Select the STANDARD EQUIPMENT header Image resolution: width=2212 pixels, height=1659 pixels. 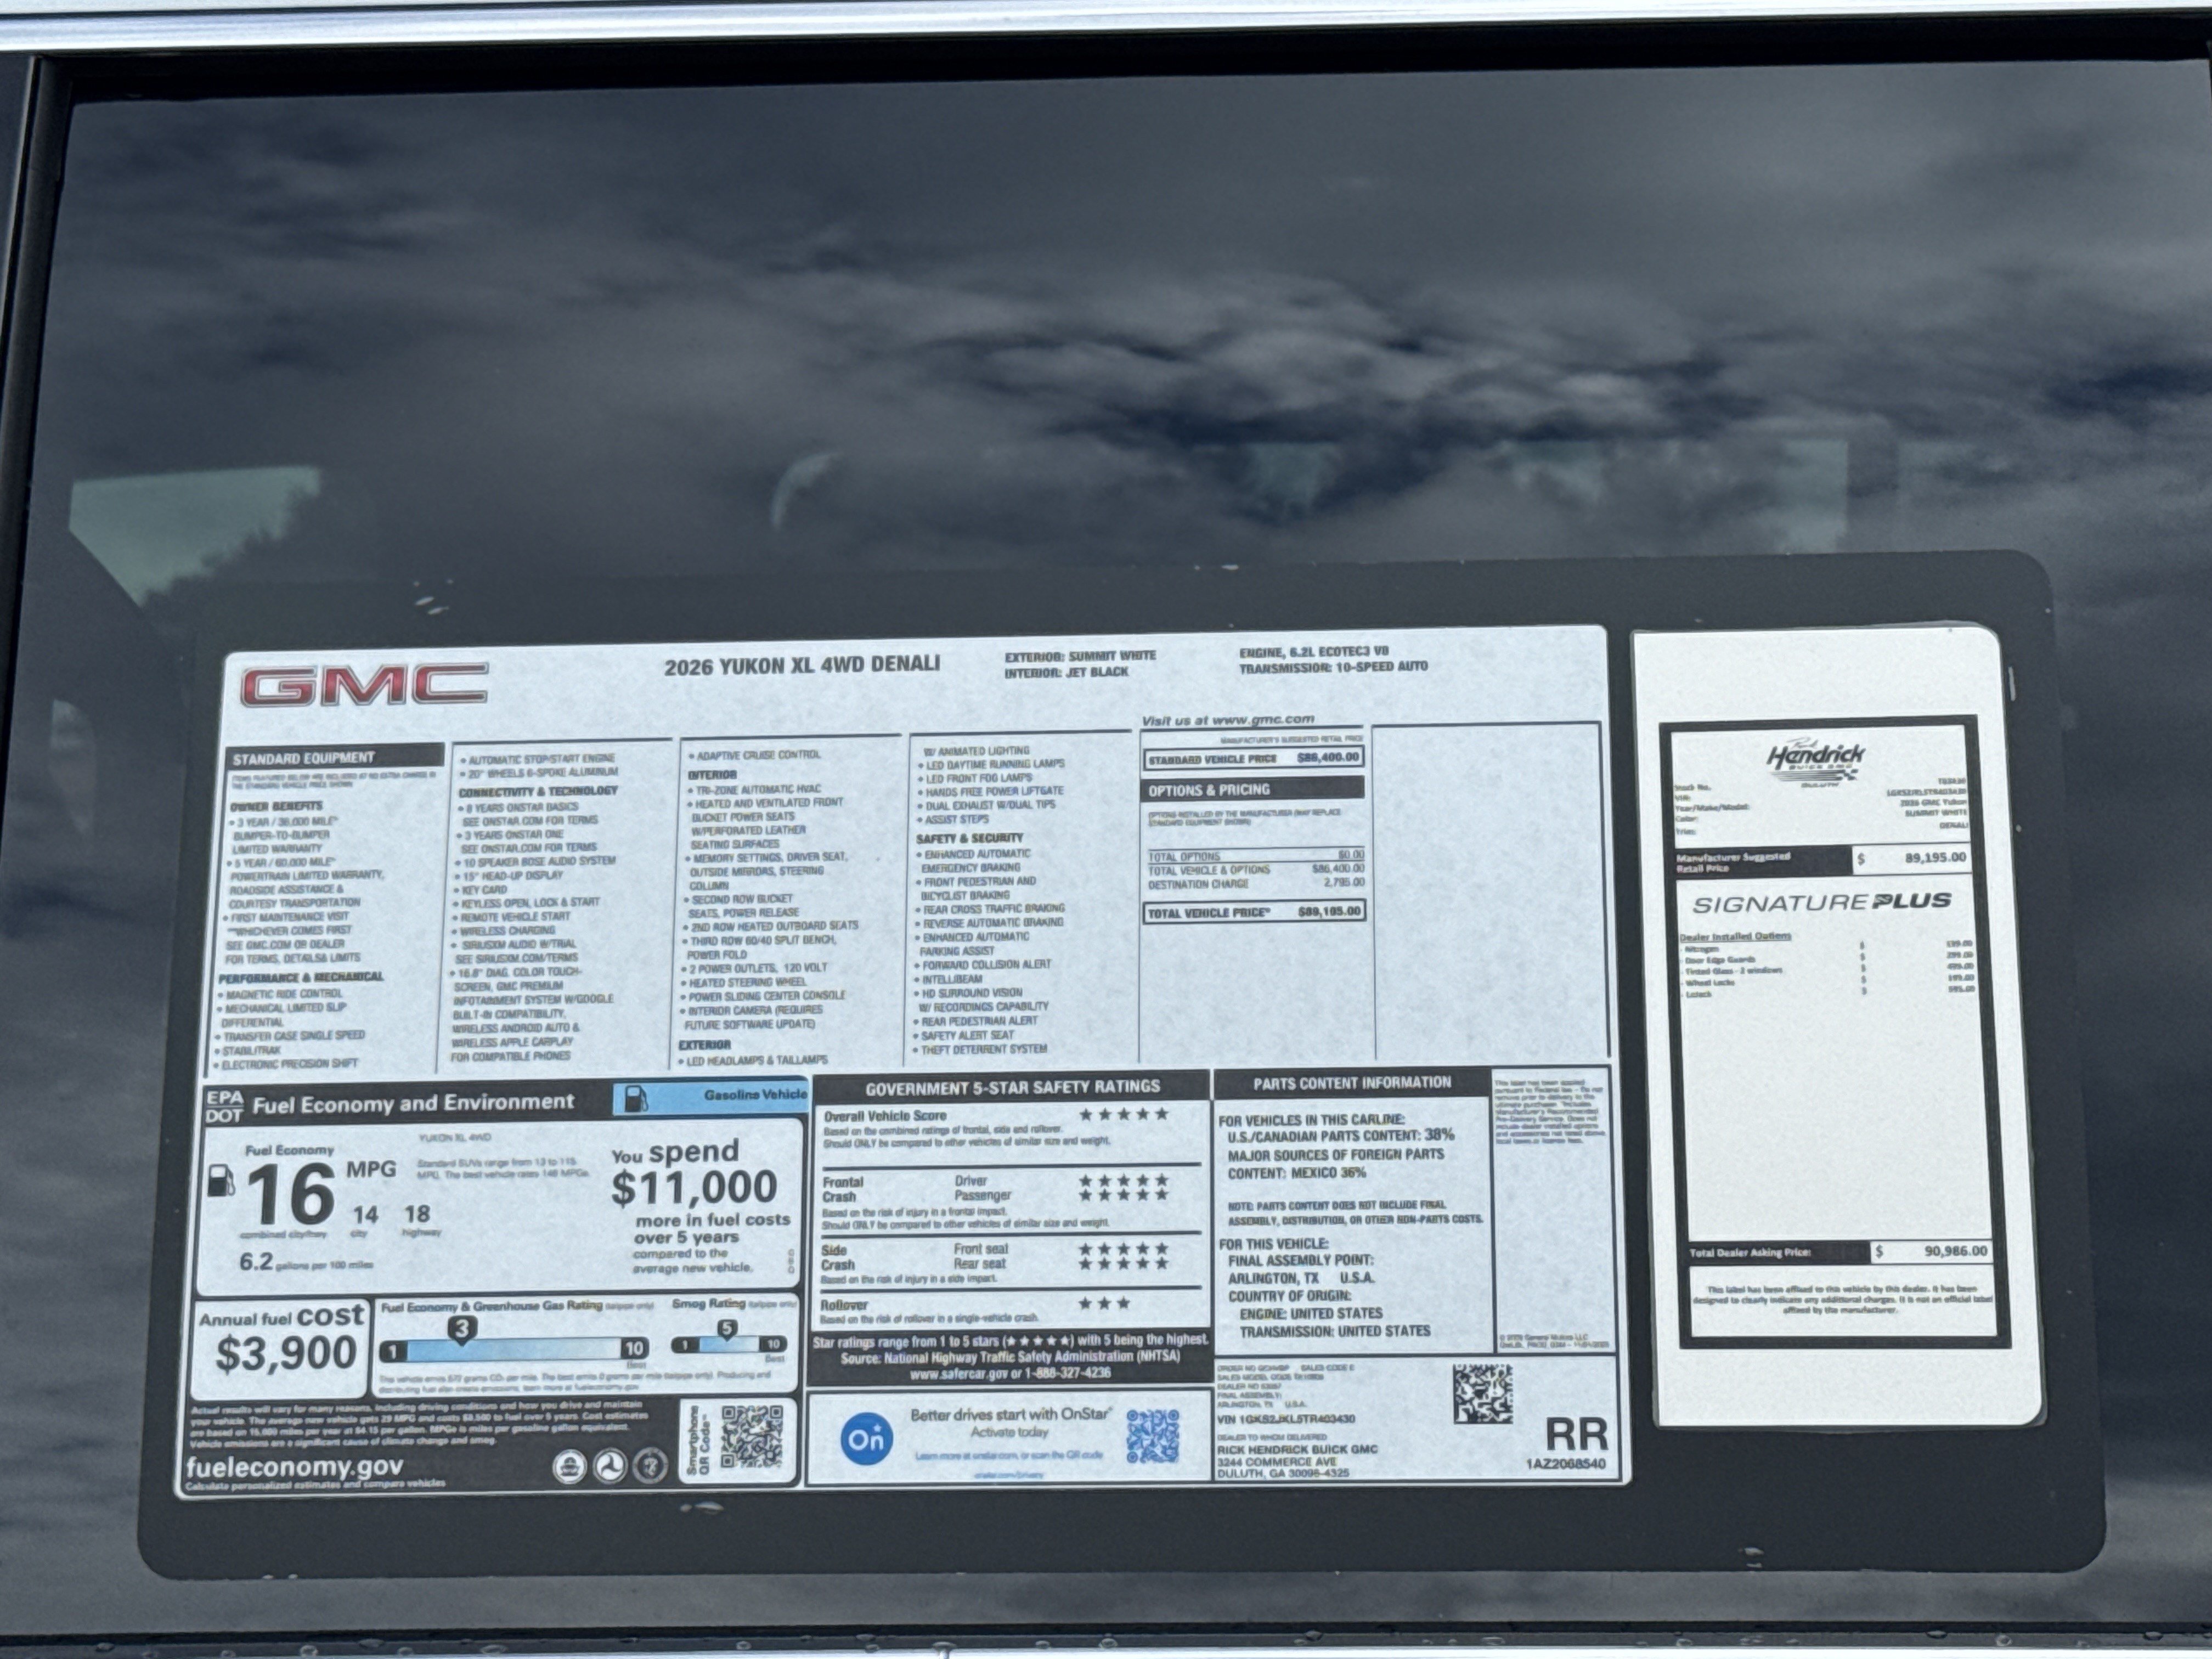(335, 757)
